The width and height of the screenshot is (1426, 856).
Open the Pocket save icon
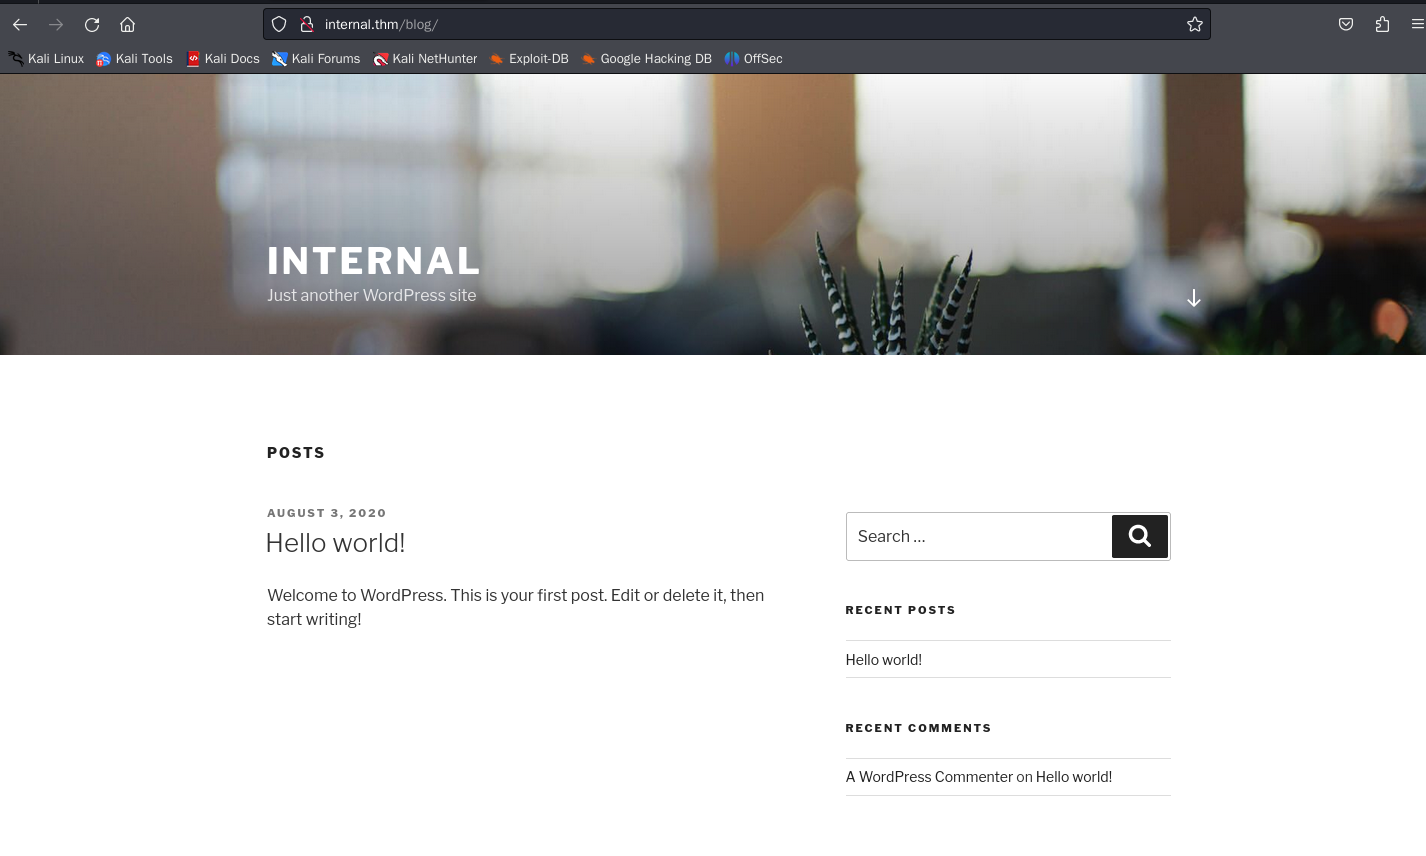[x=1346, y=24]
